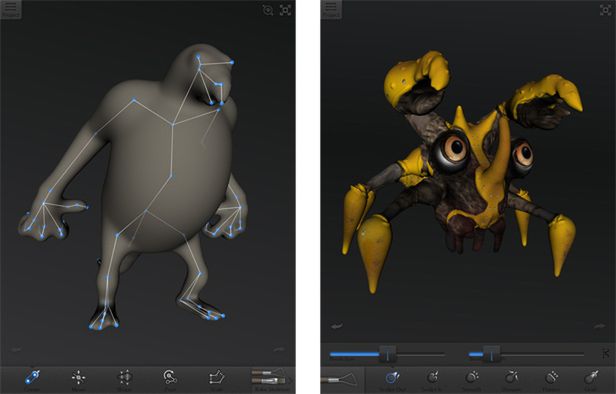Screen dimensions: 616x394
Task: Tap the undo arrow in crab screen
Action: 337,326
